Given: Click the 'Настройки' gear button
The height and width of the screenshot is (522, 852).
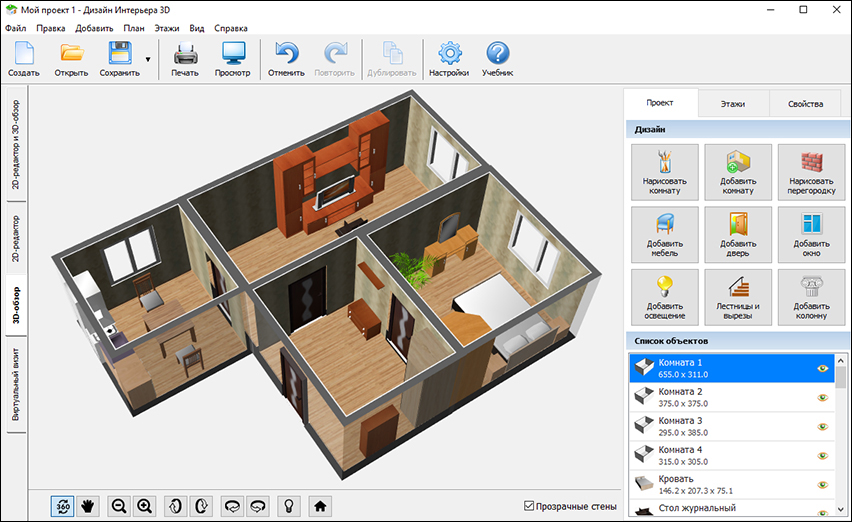Looking at the screenshot, I should pos(449,59).
